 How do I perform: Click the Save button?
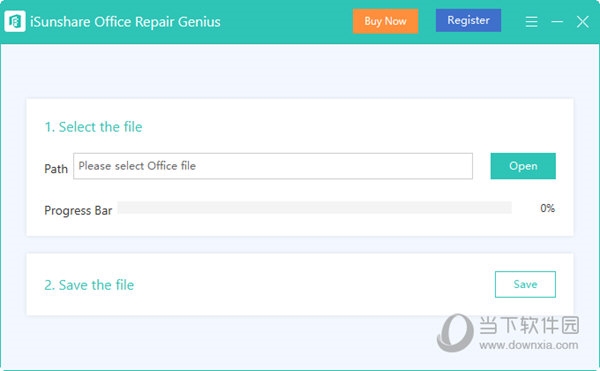coord(525,284)
